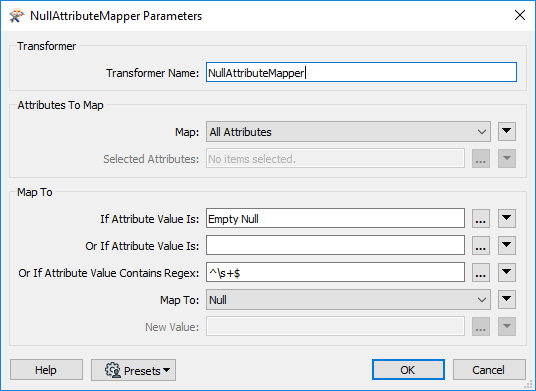536x391 pixels.
Task: Open the Presets menu button
Action: coord(133,370)
